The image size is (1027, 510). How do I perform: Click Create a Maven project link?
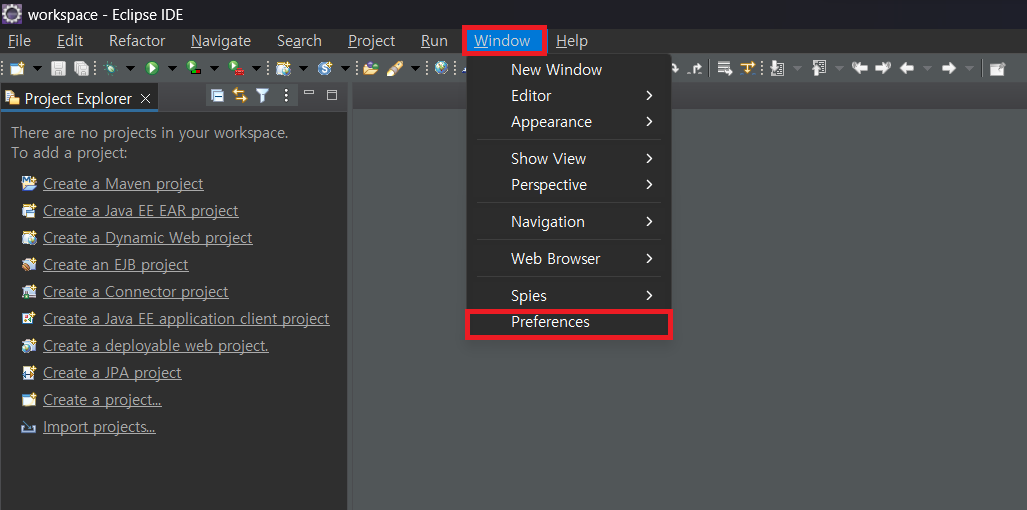point(123,184)
